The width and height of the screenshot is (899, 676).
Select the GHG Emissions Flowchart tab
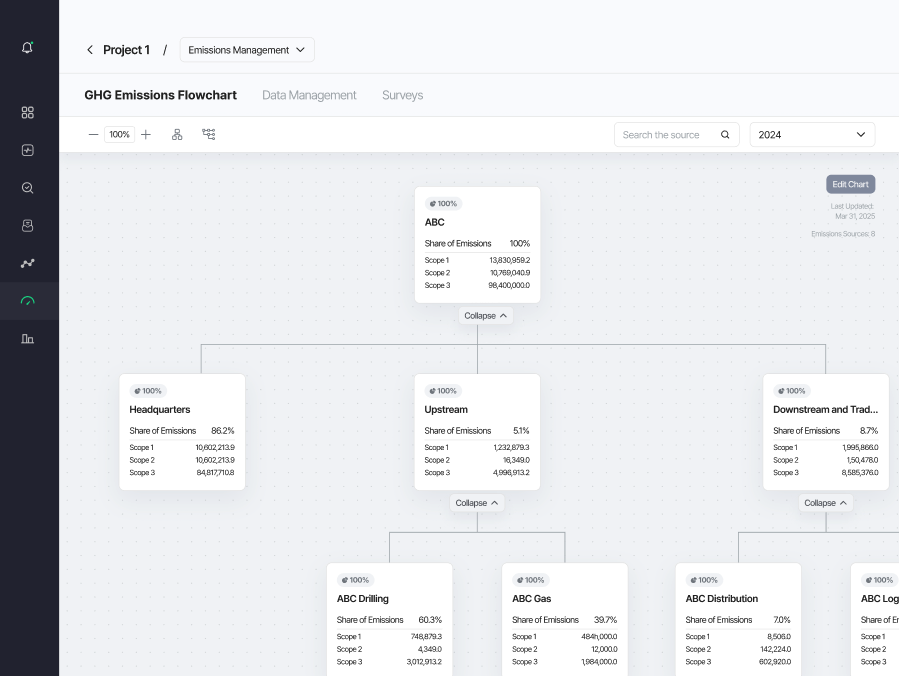161,95
